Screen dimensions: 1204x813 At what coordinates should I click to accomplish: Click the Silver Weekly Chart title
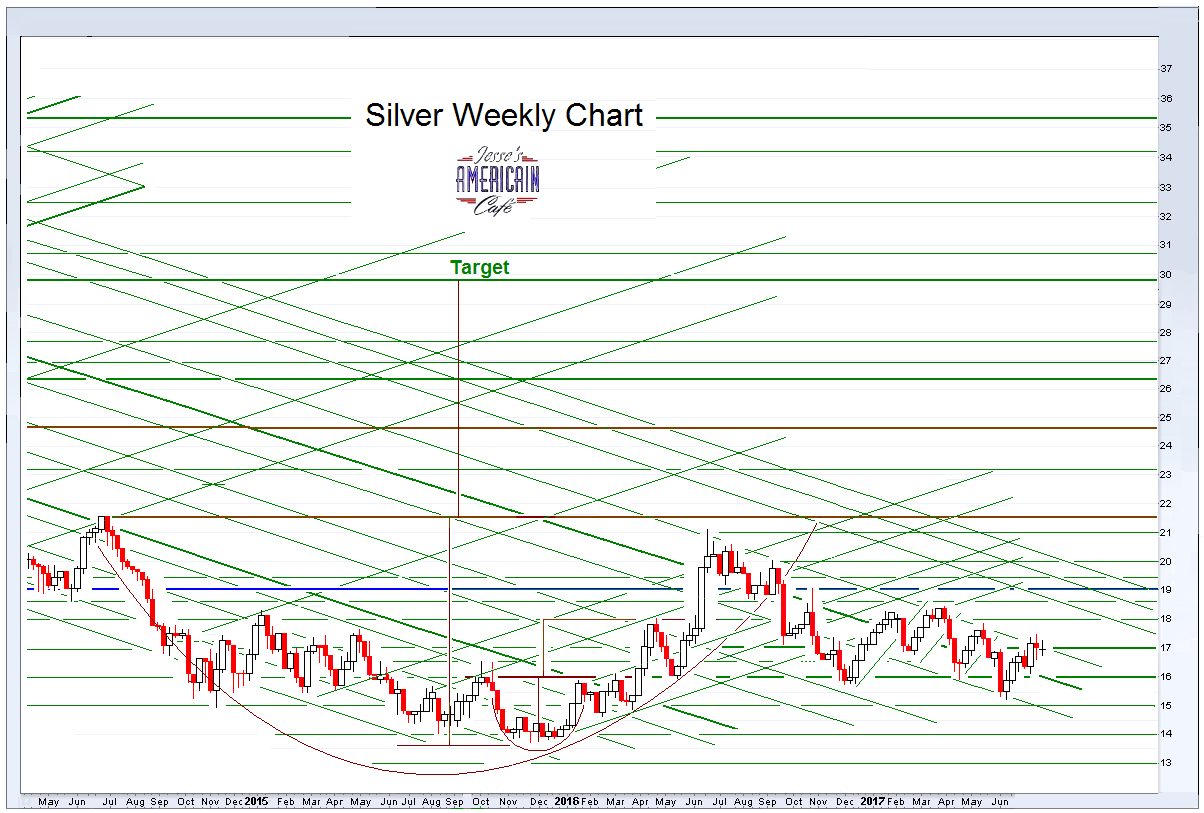pyautogui.click(x=505, y=116)
